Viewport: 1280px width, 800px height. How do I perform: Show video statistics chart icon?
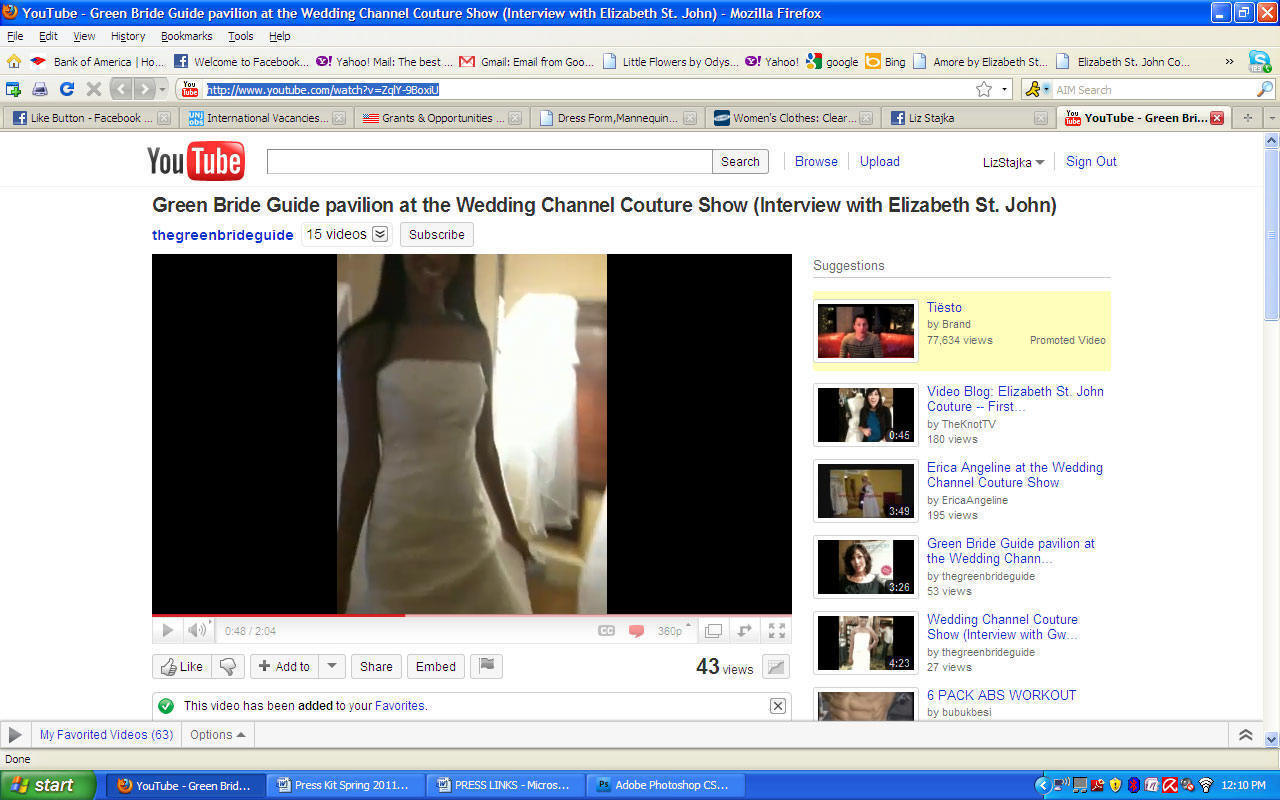776,667
